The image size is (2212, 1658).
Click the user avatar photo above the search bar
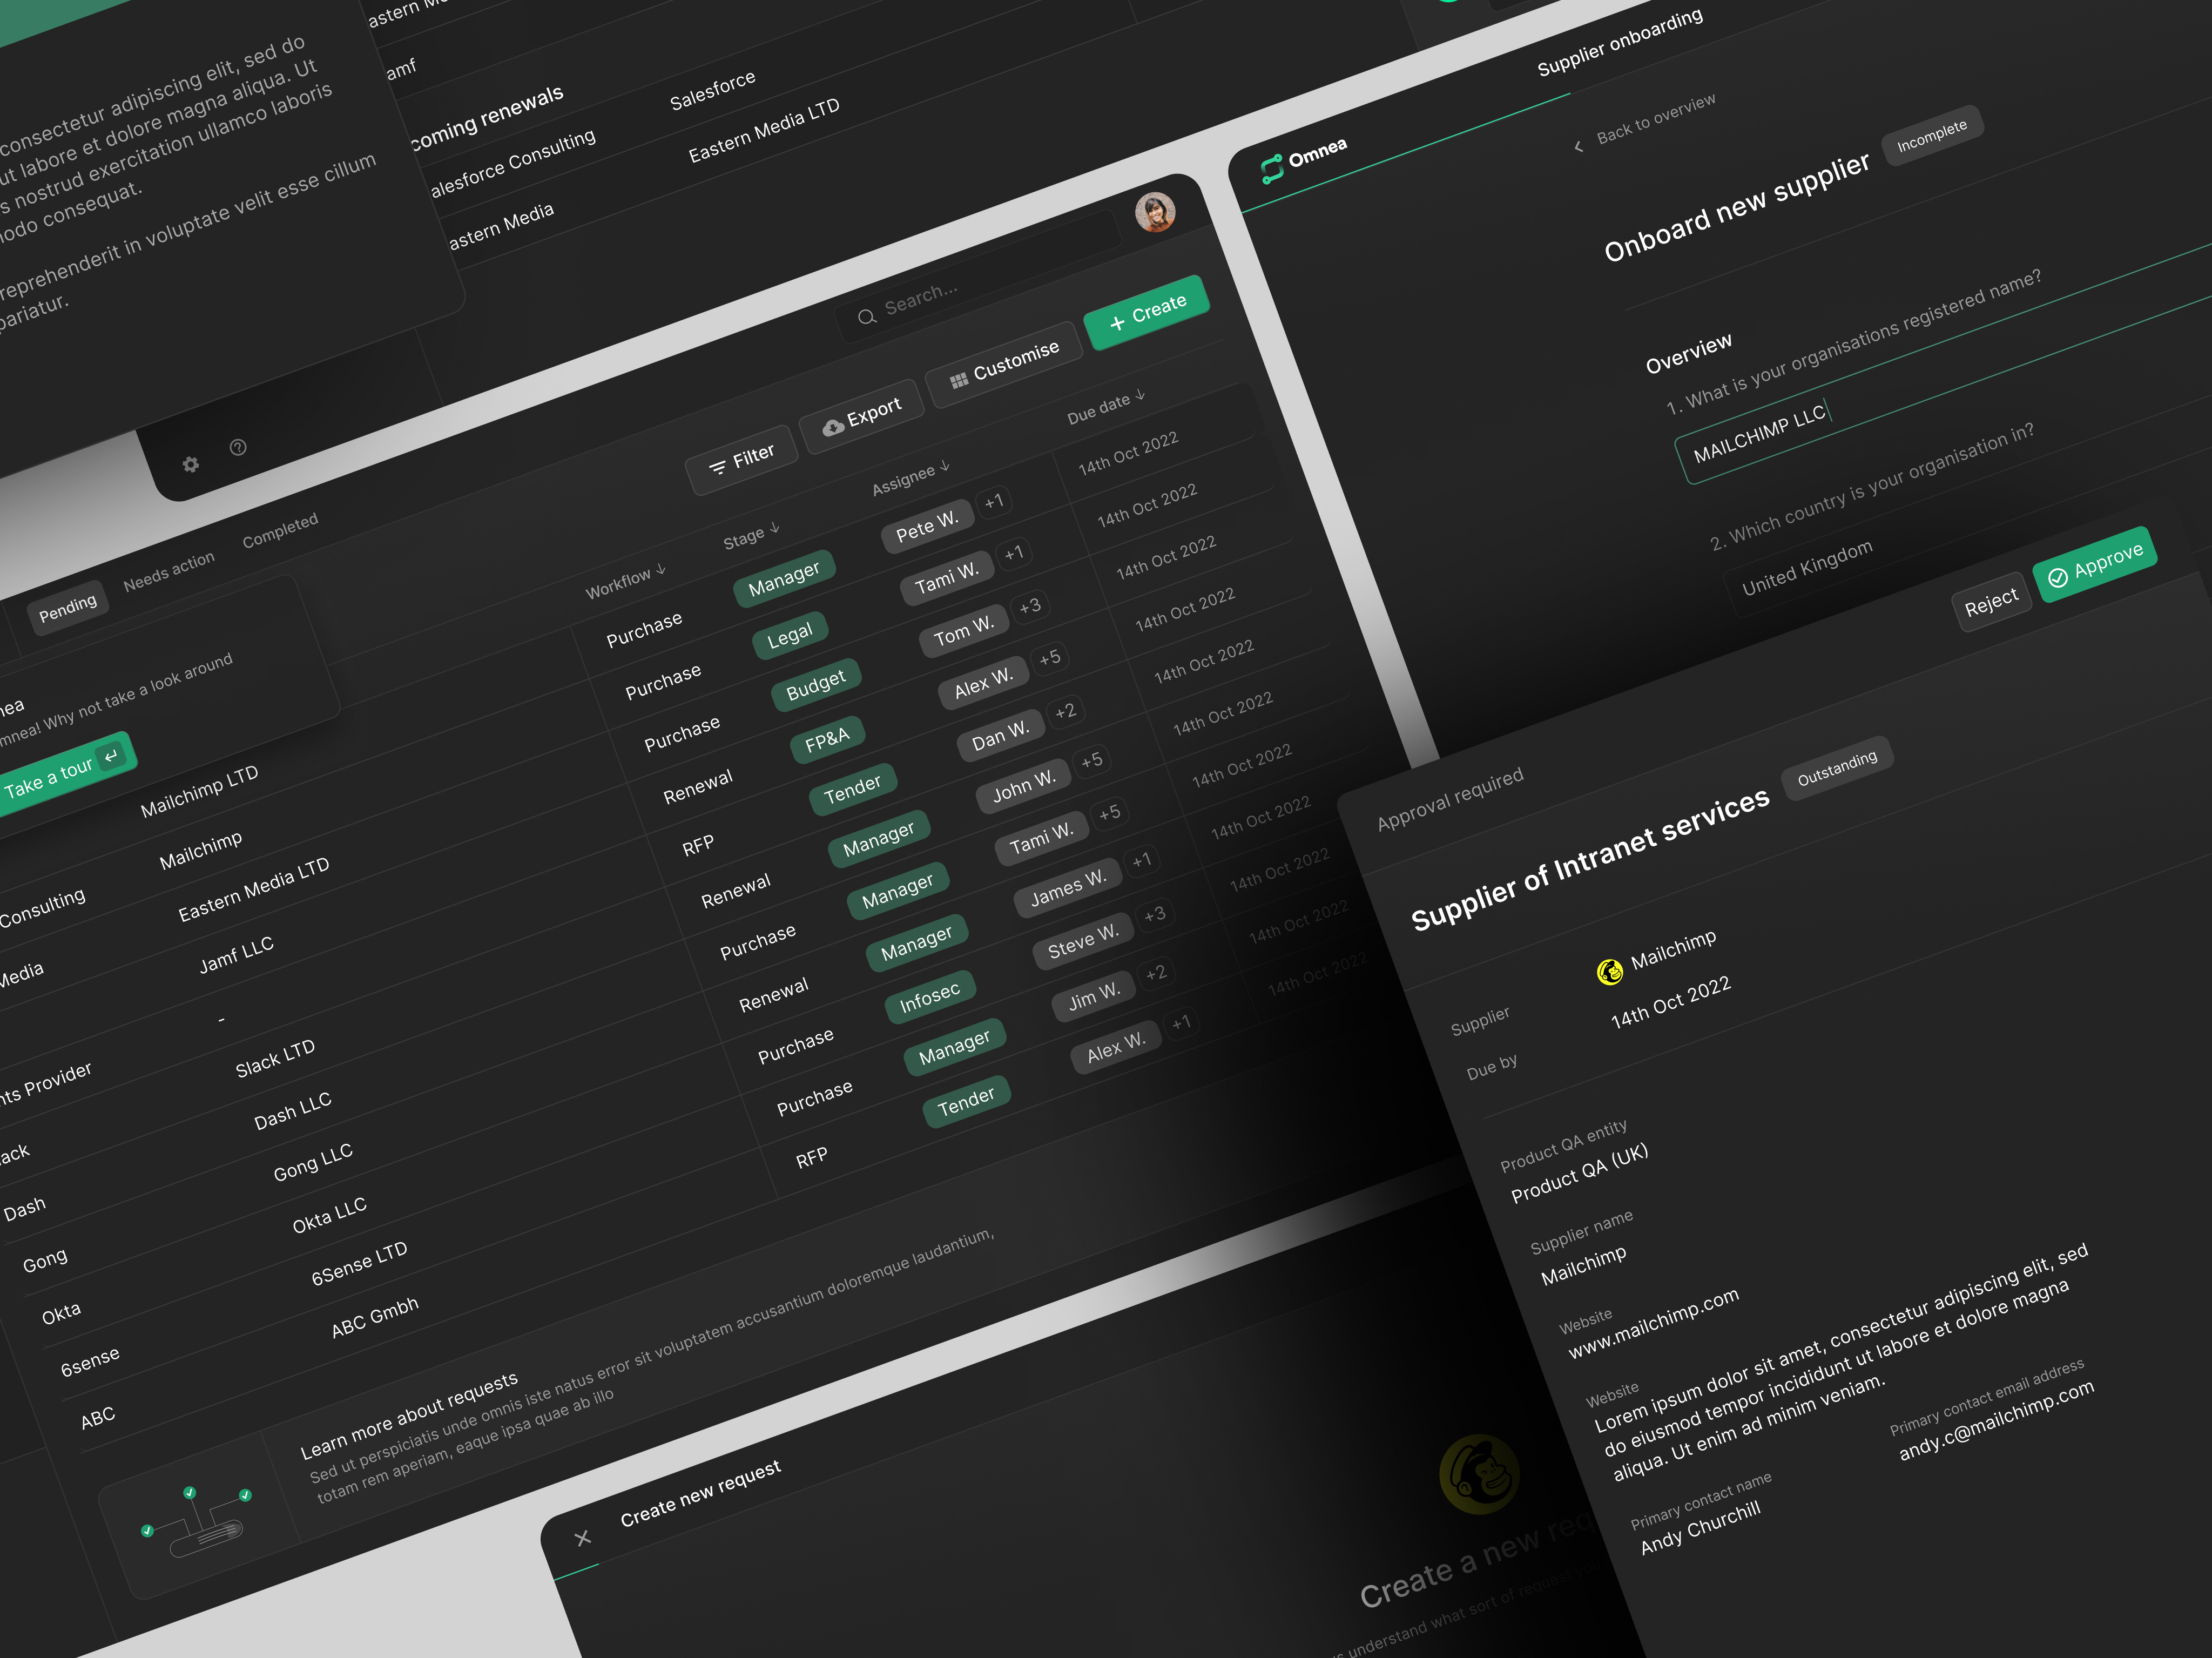pyautogui.click(x=1156, y=214)
